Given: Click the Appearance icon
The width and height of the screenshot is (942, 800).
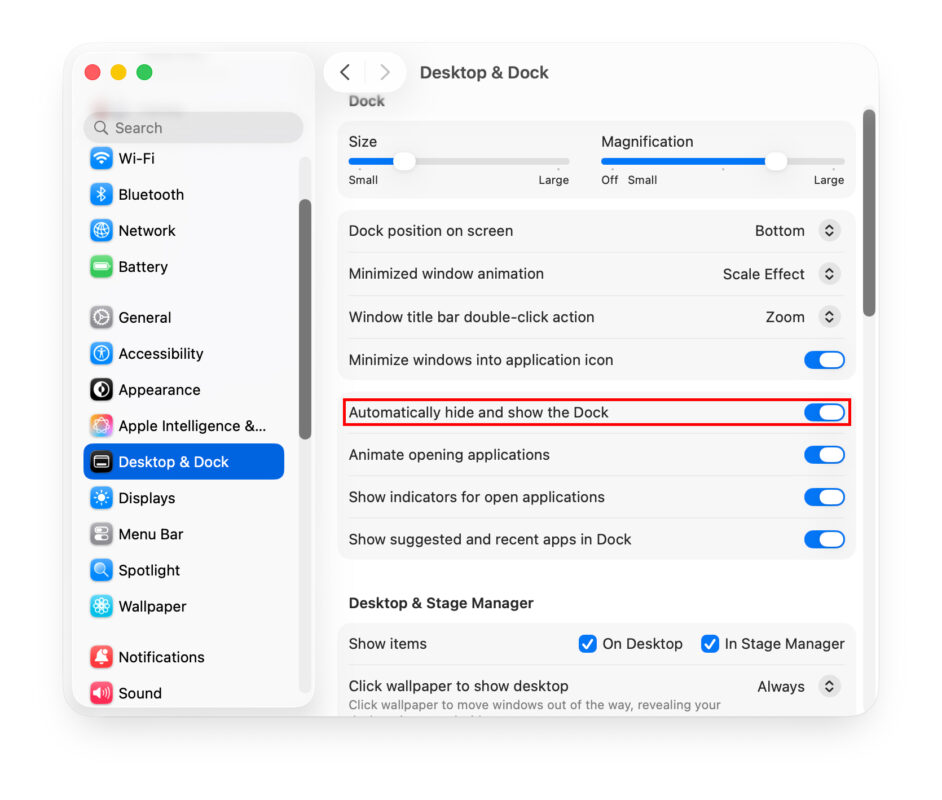Looking at the screenshot, I should coord(101,390).
